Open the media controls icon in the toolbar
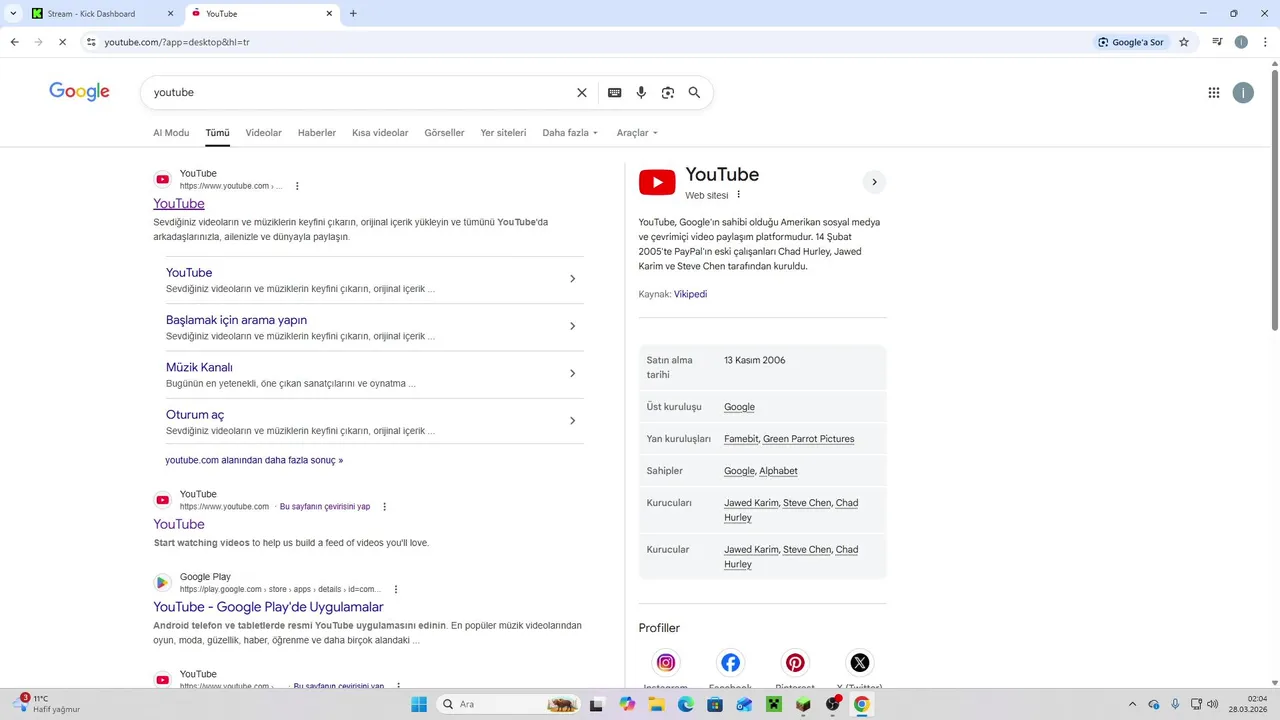The image size is (1280, 720). coord(1217,42)
